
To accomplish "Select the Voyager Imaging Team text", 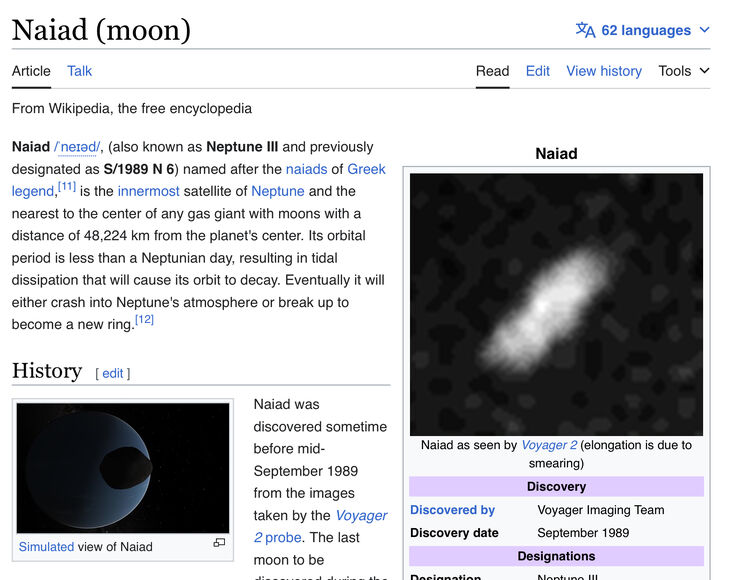I will pyautogui.click(x=600, y=510).
